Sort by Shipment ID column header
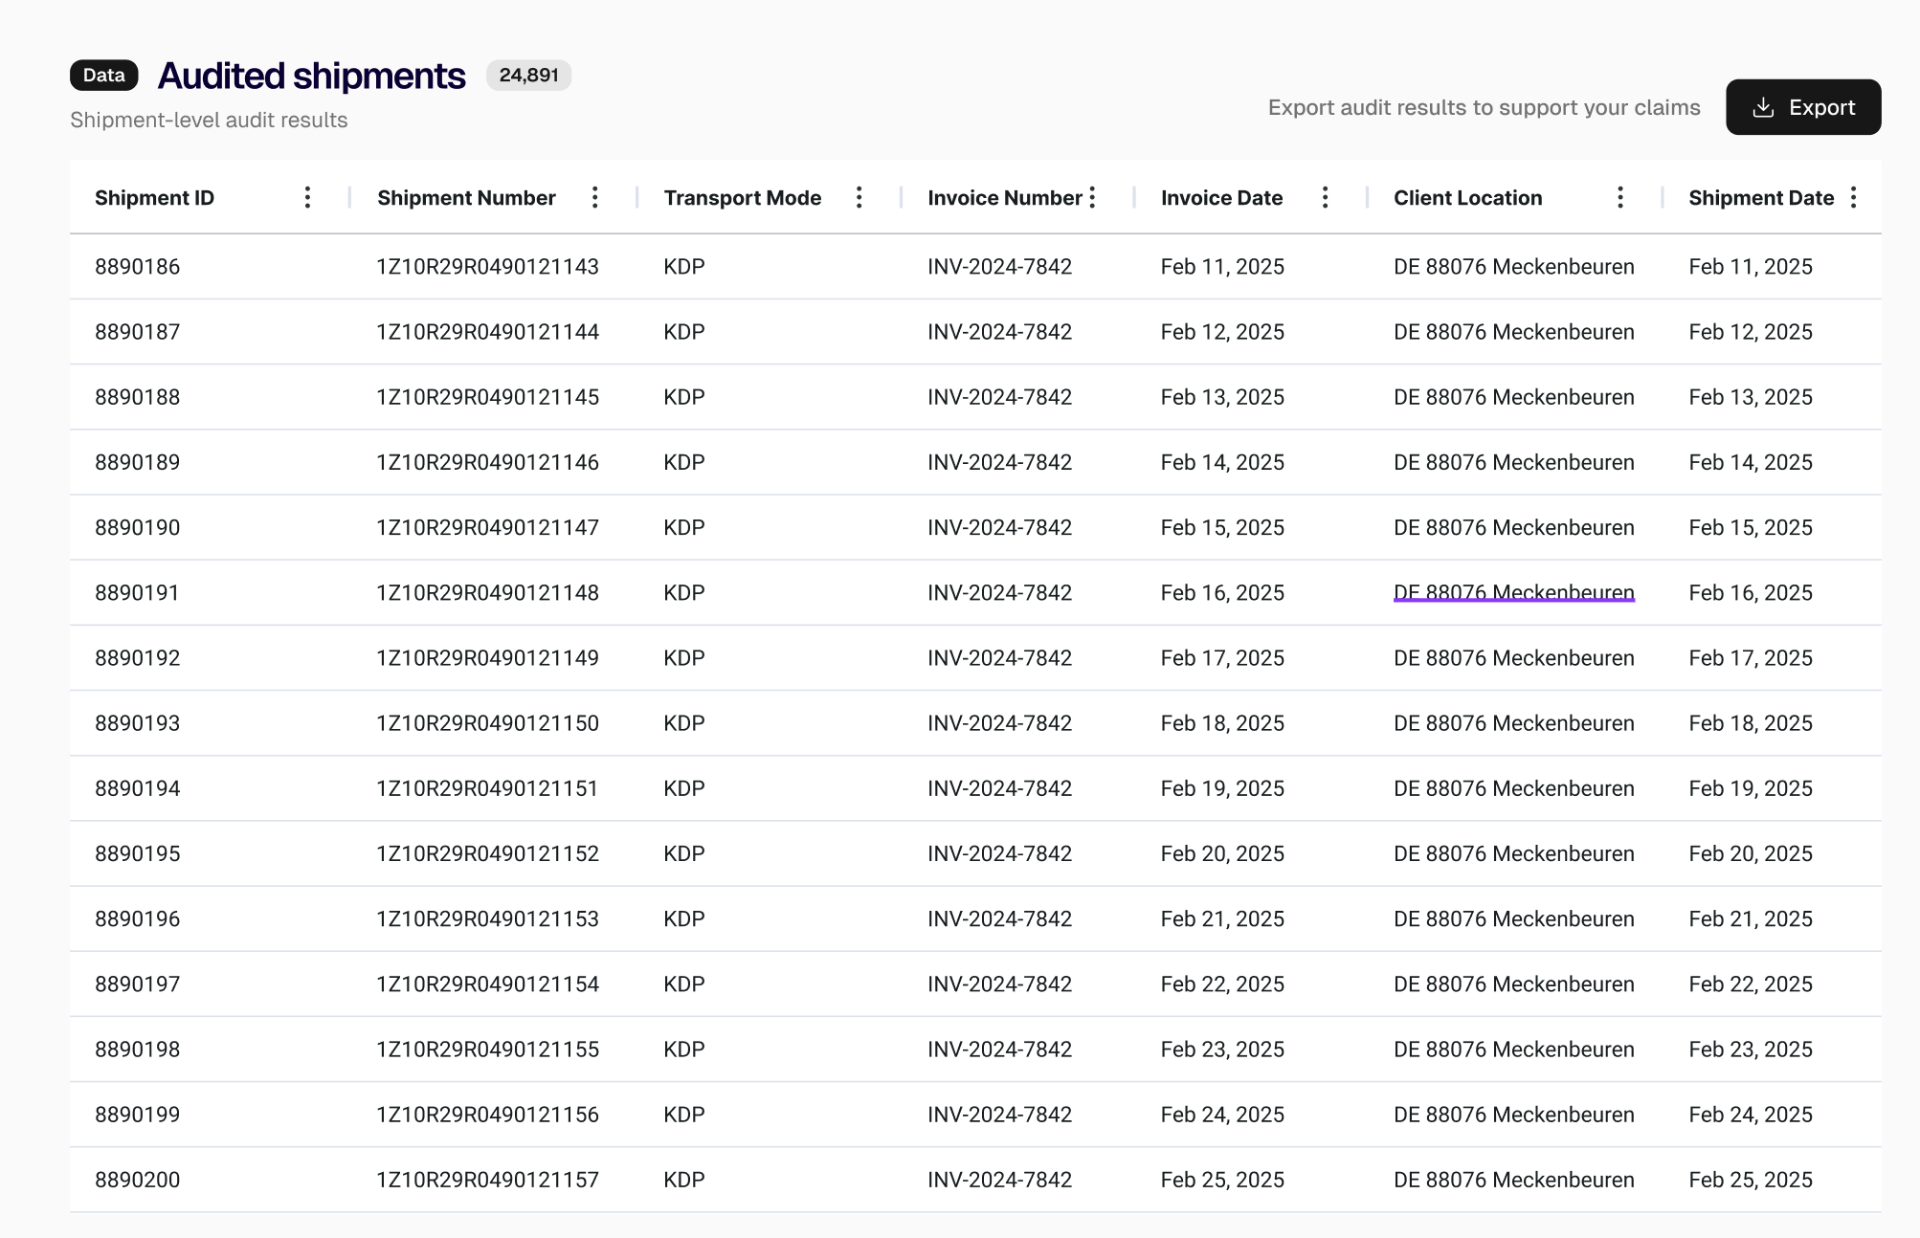Image resolution: width=1920 pixels, height=1238 pixels. [155, 198]
